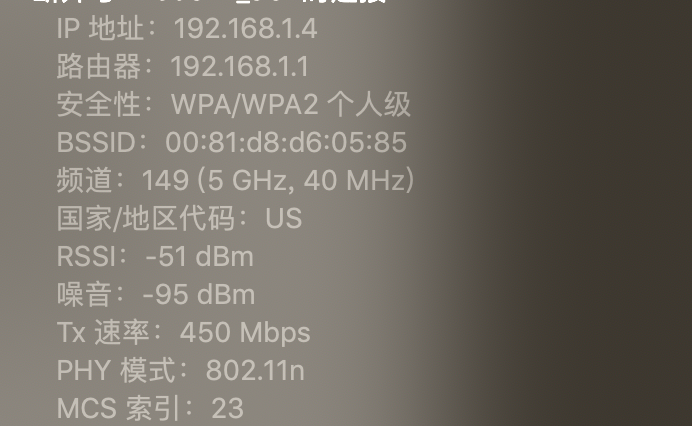
Task: Click the country code value US
Action: point(283,219)
